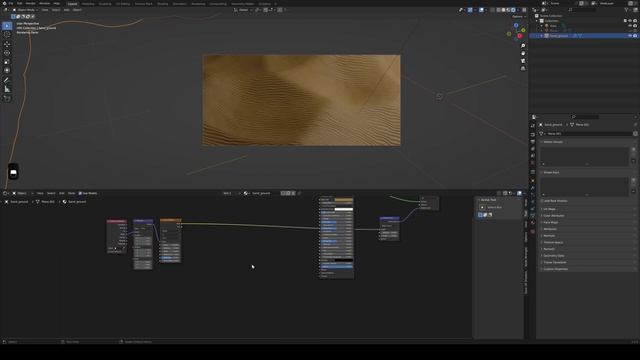Open the outliner filter funnel icon
Screen dimensions: 640x360
627,10
